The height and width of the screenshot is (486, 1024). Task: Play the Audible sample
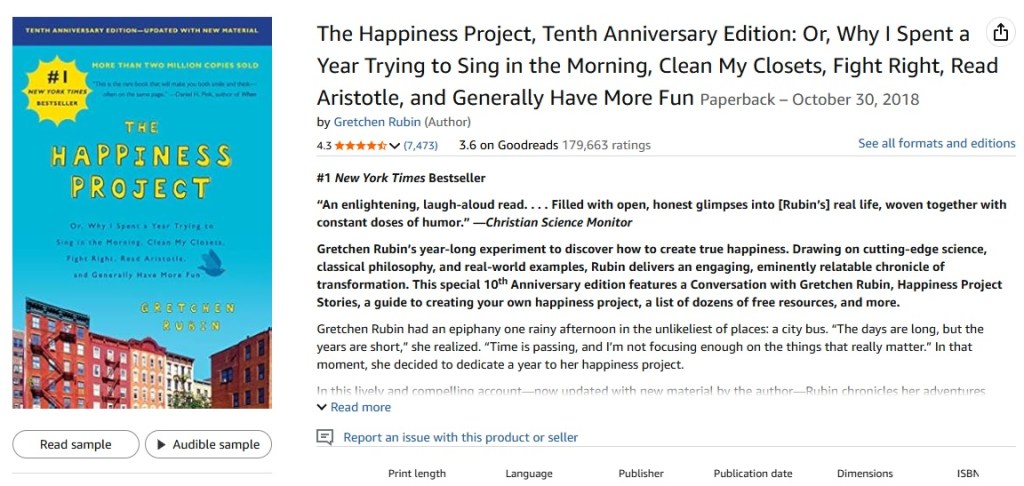point(207,444)
